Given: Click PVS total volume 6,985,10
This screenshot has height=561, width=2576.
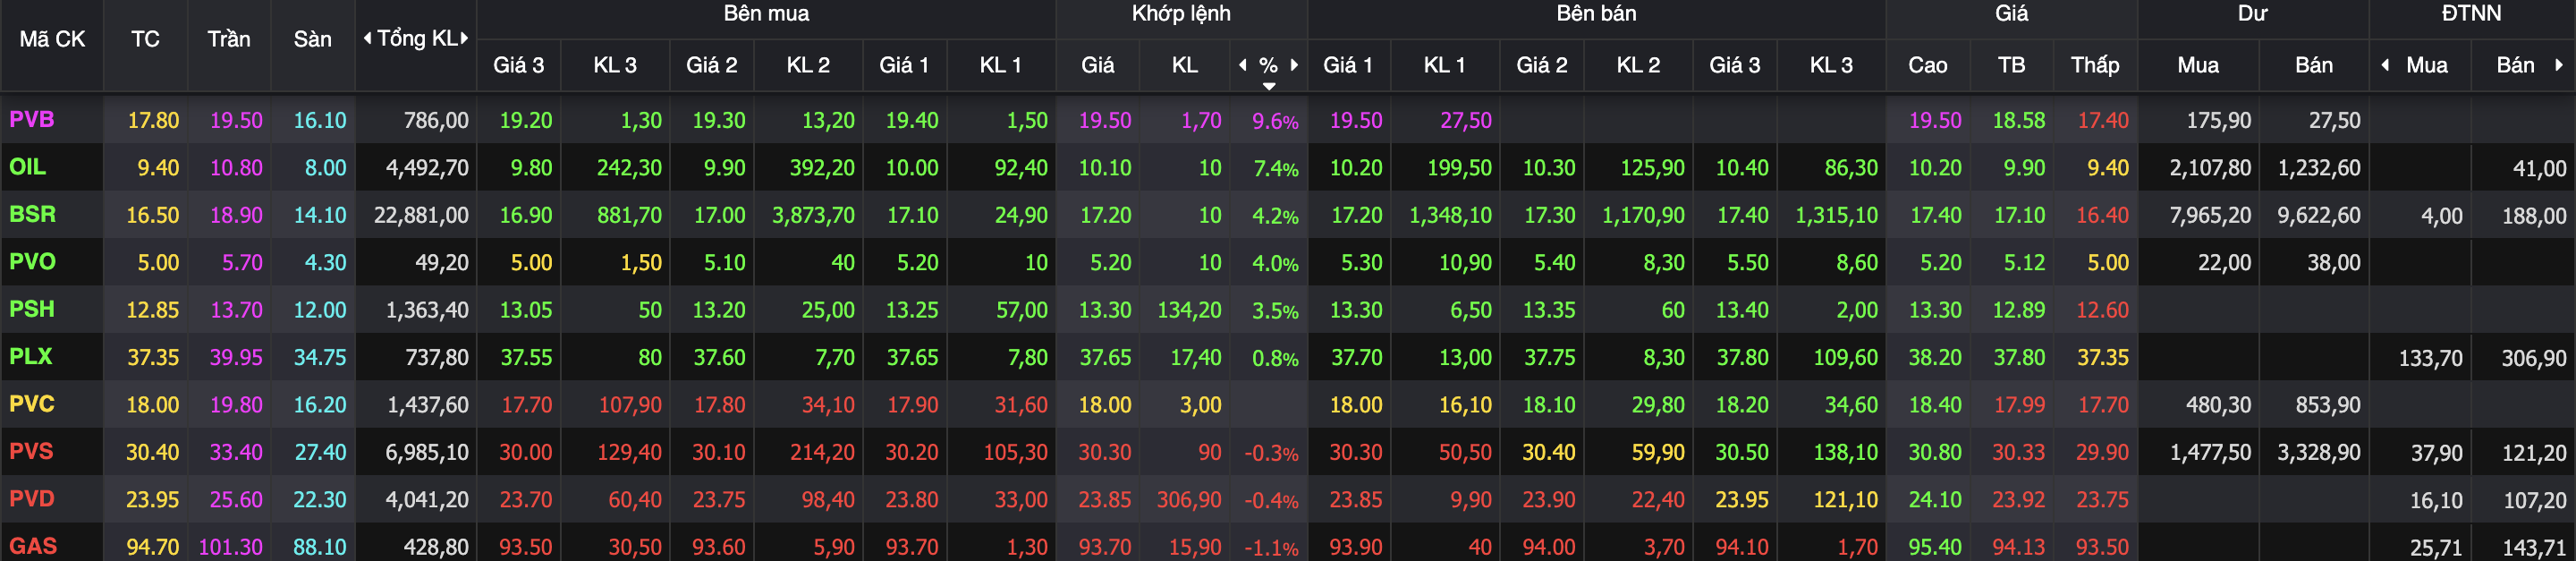Looking at the screenshot, I should click(x=427, y=452).
